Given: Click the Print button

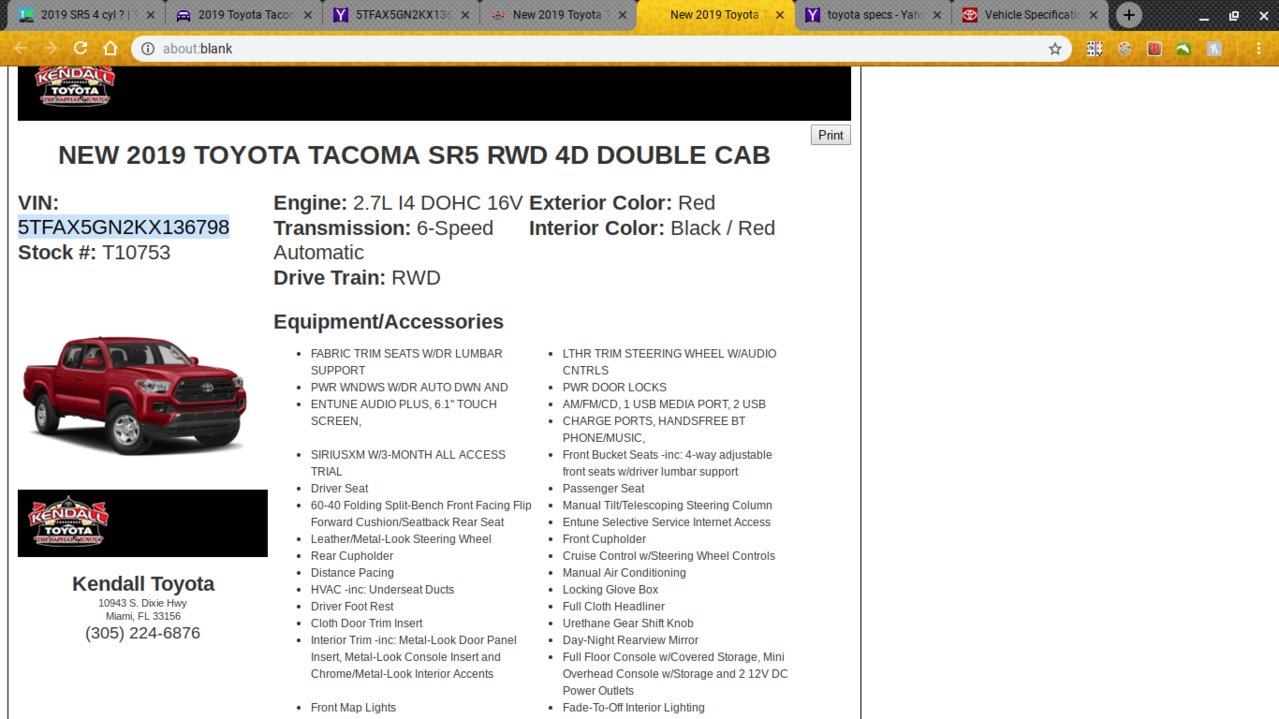Looking at the screenshot, I should (830, 135).
